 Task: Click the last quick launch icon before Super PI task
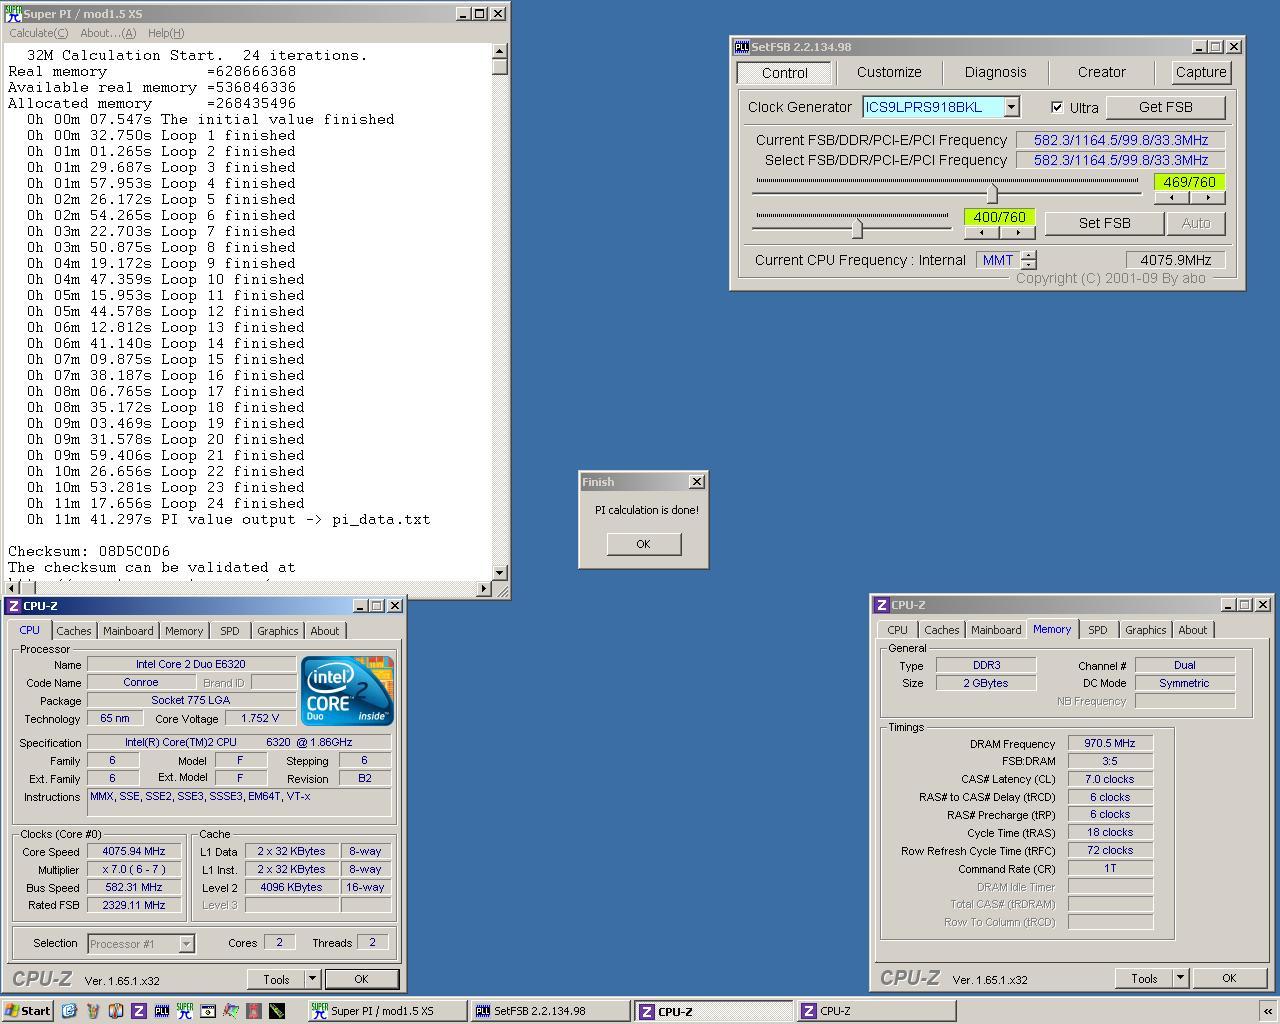pos(277,1011)
